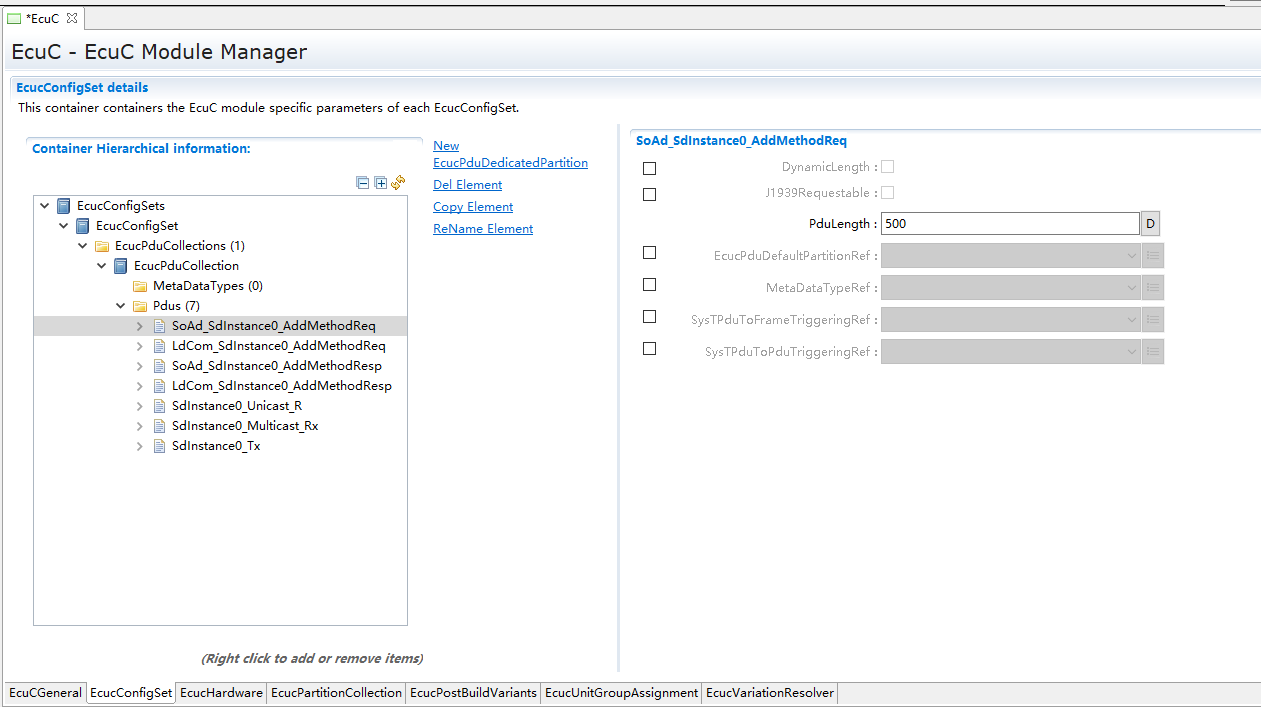This screenshot has width=1261, height=707.
Task: Click the collapse all tree icon
Action: 362,183
